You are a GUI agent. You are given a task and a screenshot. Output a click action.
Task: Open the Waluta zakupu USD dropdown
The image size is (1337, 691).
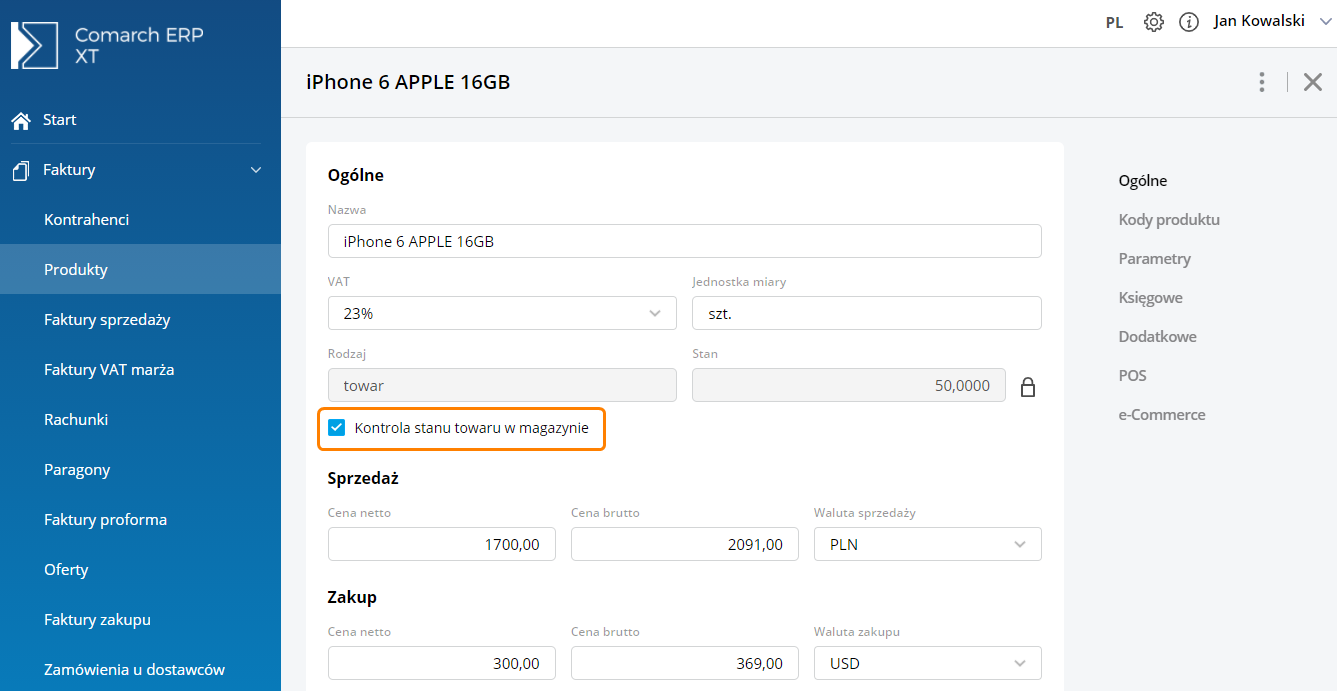[x=927, y=663]
